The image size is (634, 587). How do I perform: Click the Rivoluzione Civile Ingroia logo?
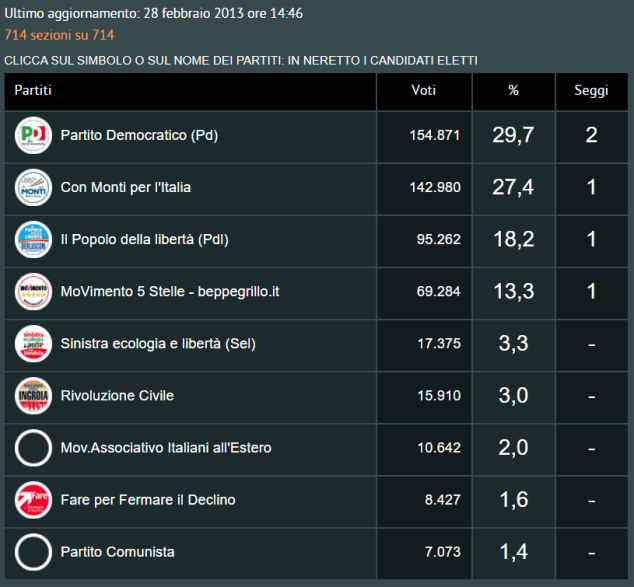tap(34, 395)
